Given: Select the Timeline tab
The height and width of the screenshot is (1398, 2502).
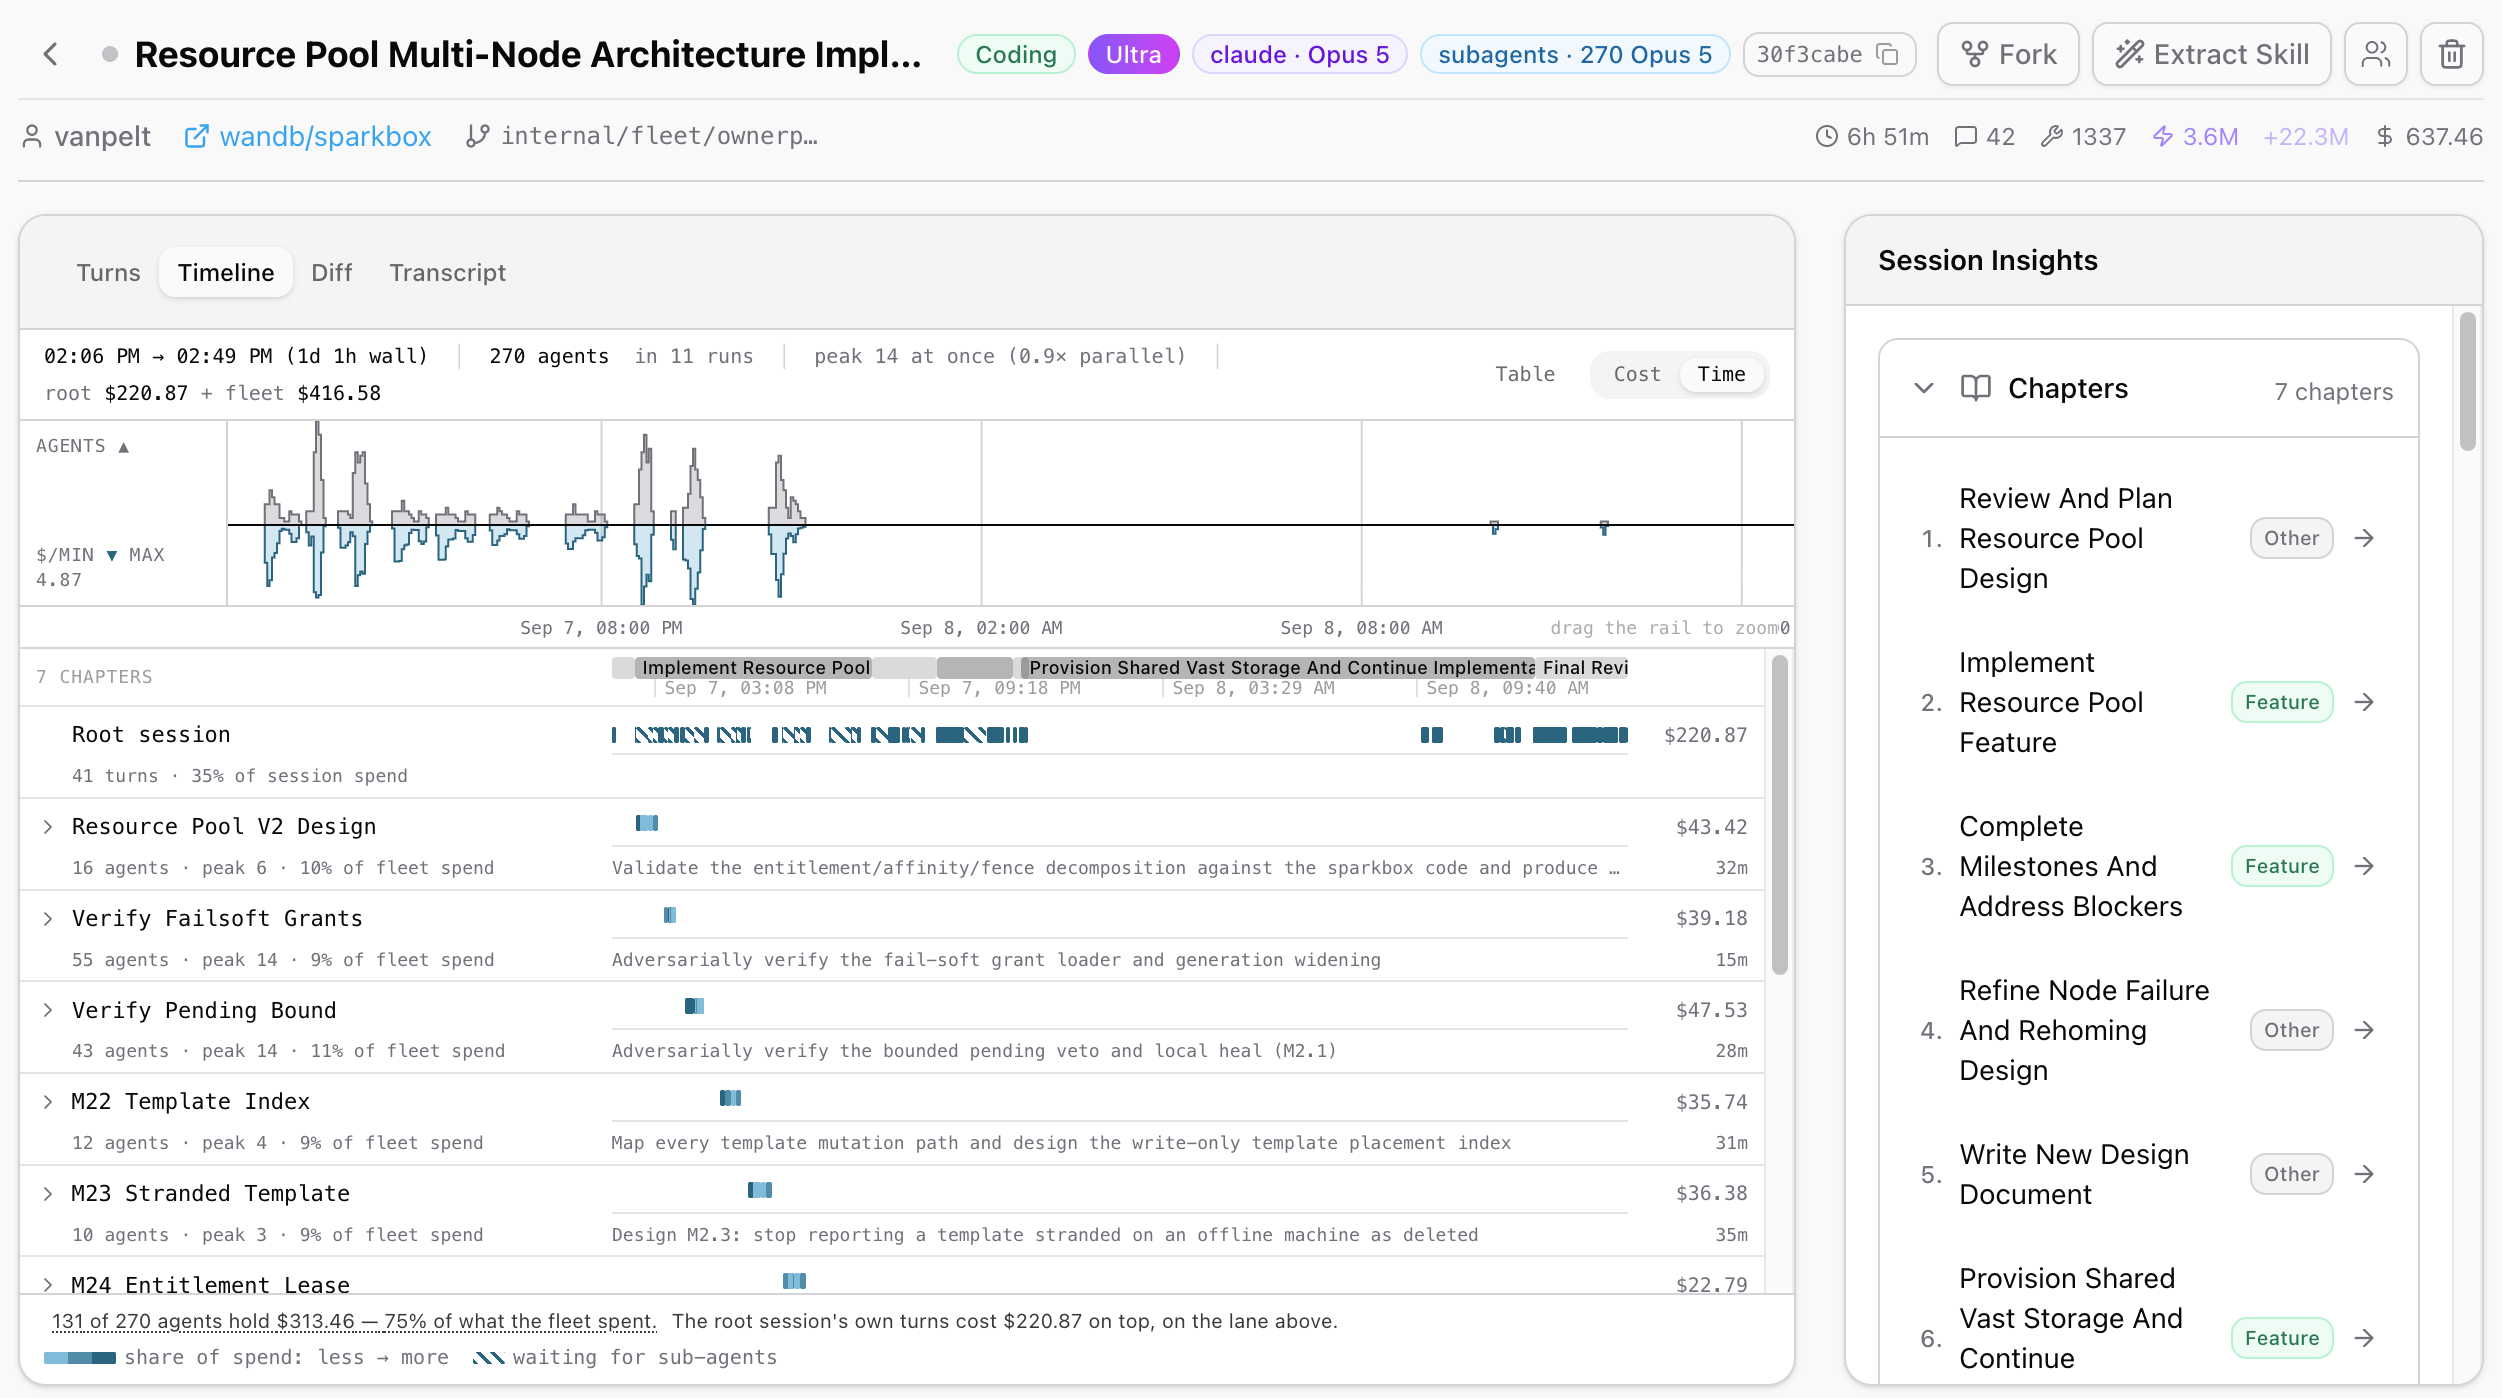Looking at the screenshot, I should point(226,272).
